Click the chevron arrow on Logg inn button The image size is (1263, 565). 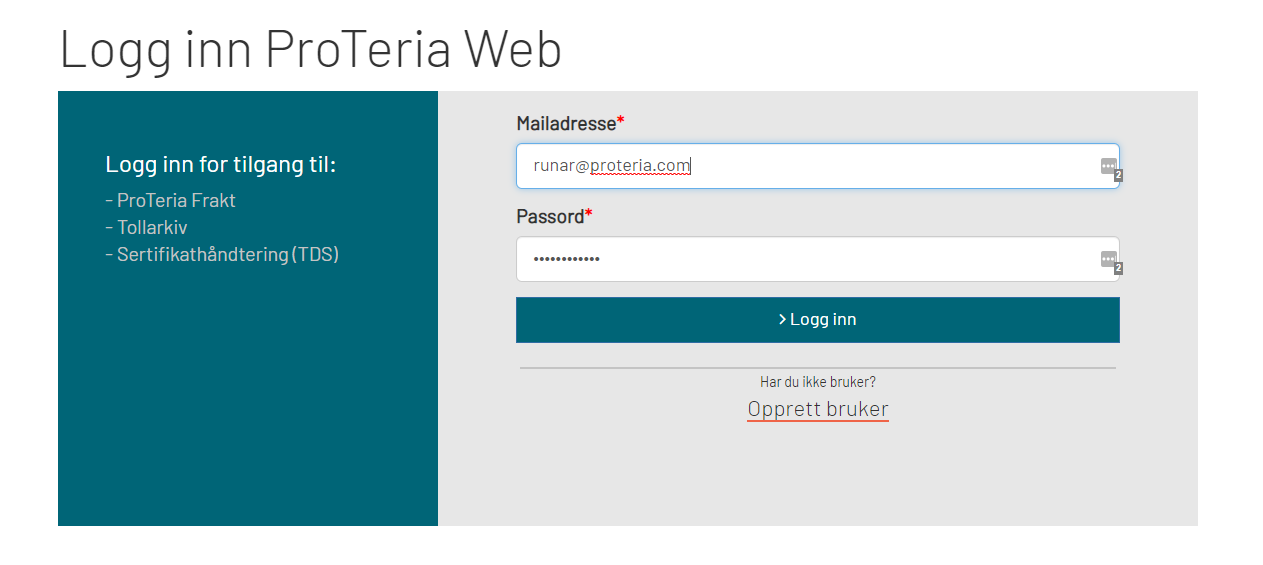pos(782,320)
